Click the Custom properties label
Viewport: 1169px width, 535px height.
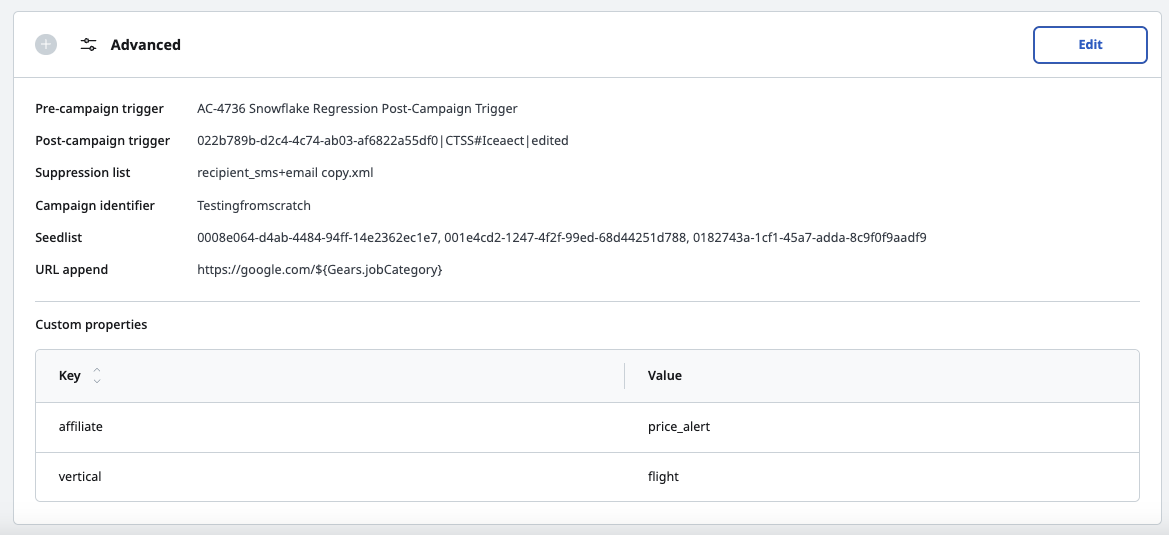tap(91, 325)
